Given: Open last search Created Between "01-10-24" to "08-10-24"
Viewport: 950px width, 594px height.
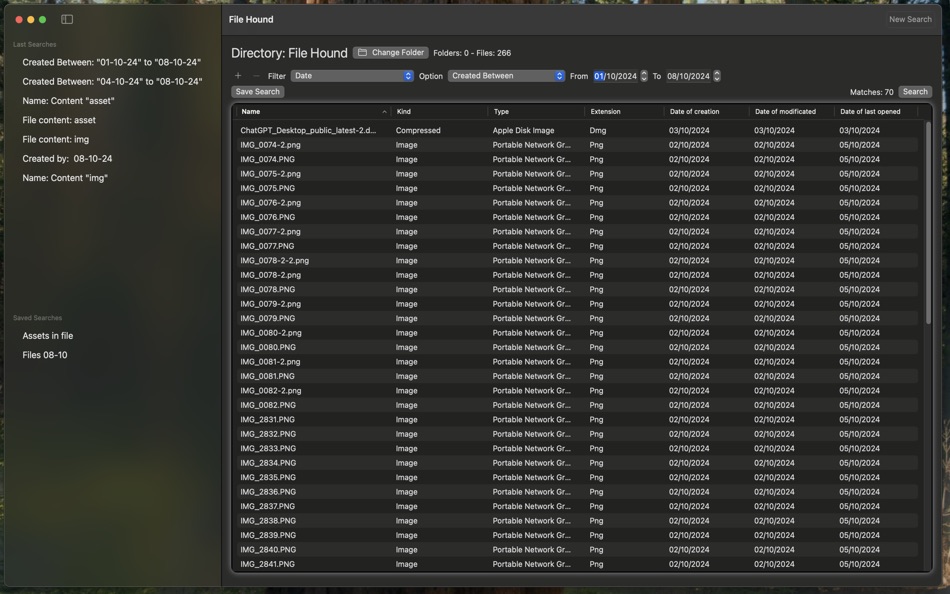Looking at the screenshot, I should (111, 62).
